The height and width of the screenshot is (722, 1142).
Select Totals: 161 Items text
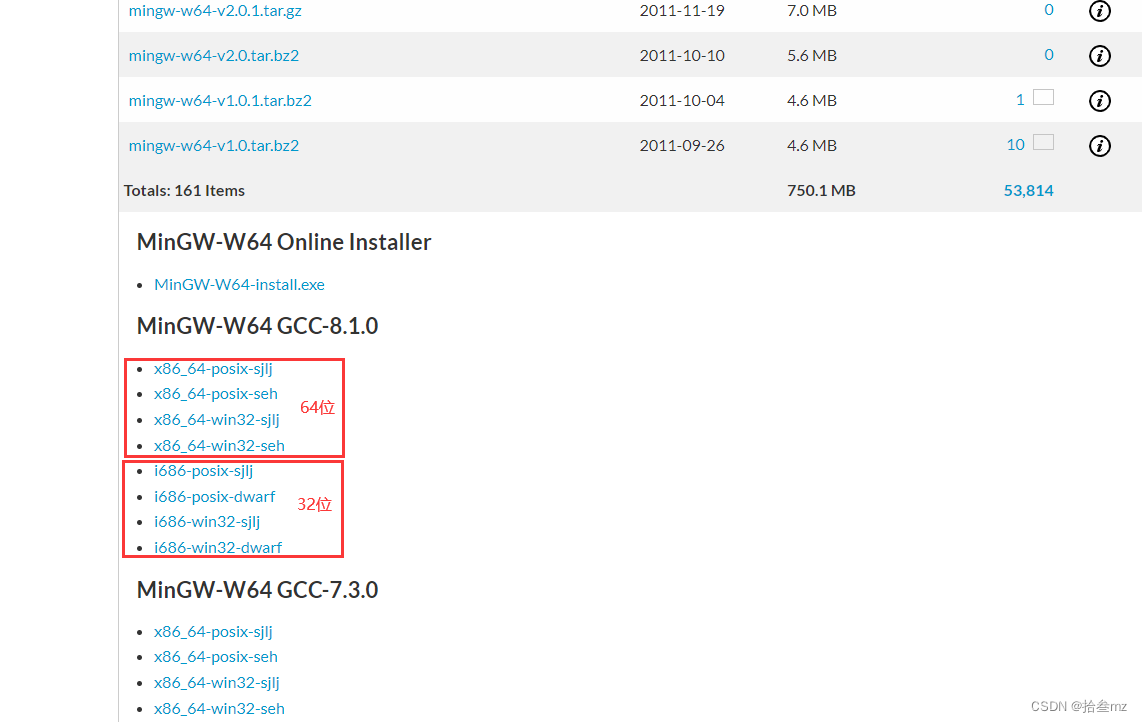(184, 191)
